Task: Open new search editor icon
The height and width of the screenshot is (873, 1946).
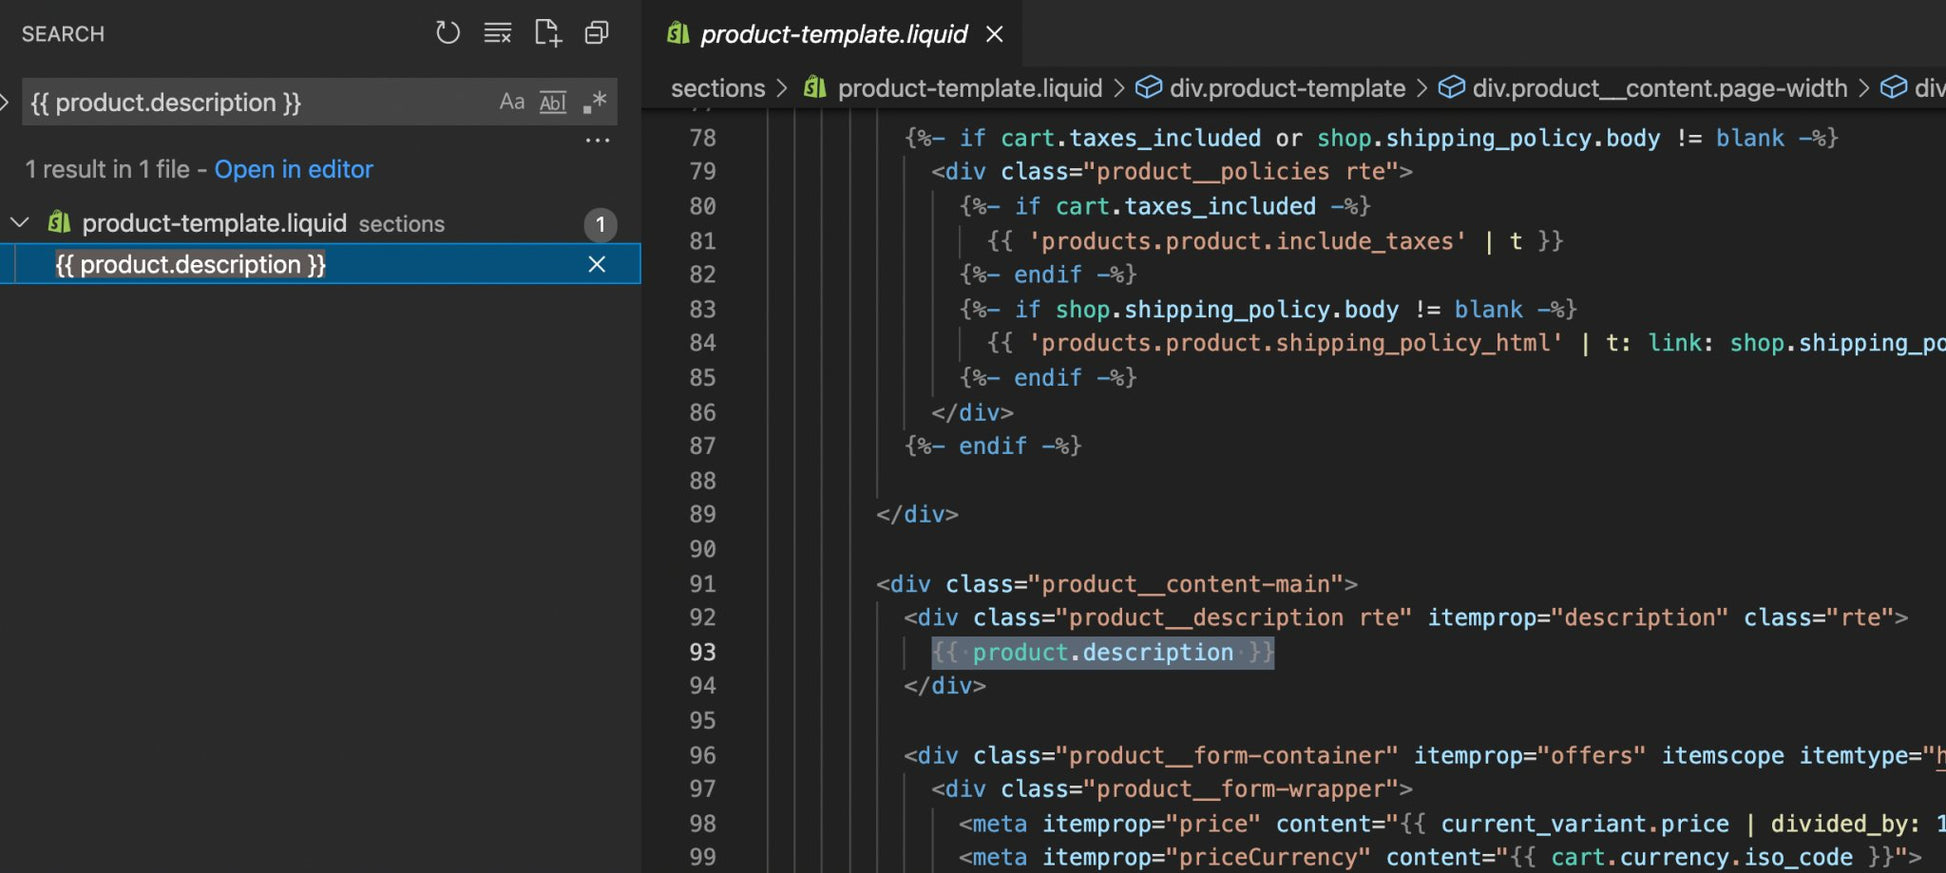Action: pyautogui.click(x=547, y=33)
